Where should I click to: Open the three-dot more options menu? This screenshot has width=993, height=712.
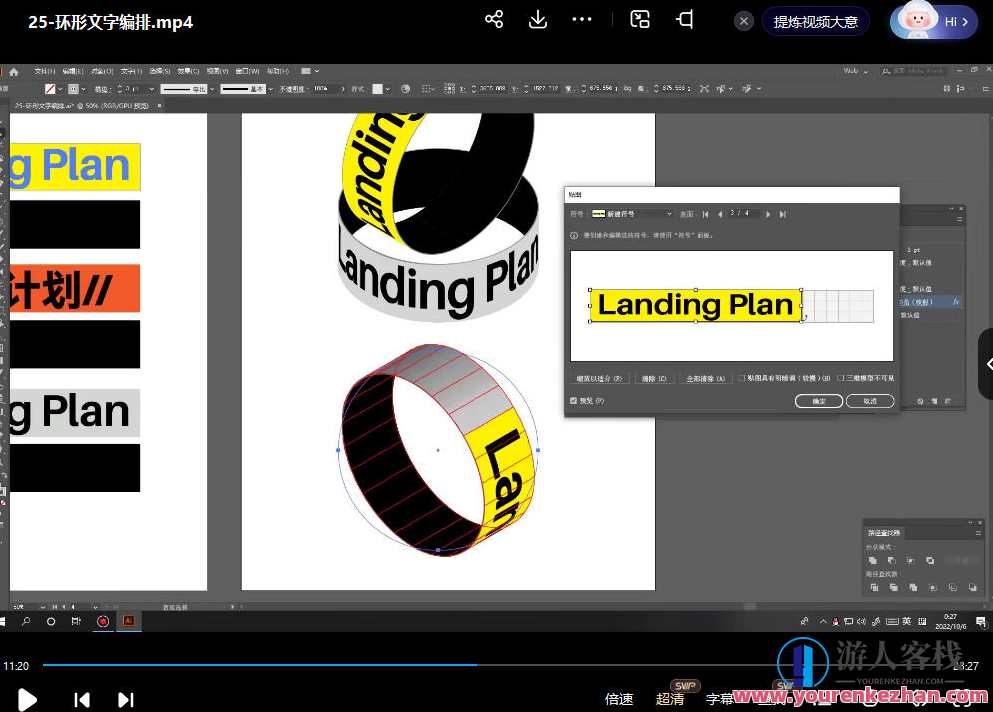tap(582, 20)
